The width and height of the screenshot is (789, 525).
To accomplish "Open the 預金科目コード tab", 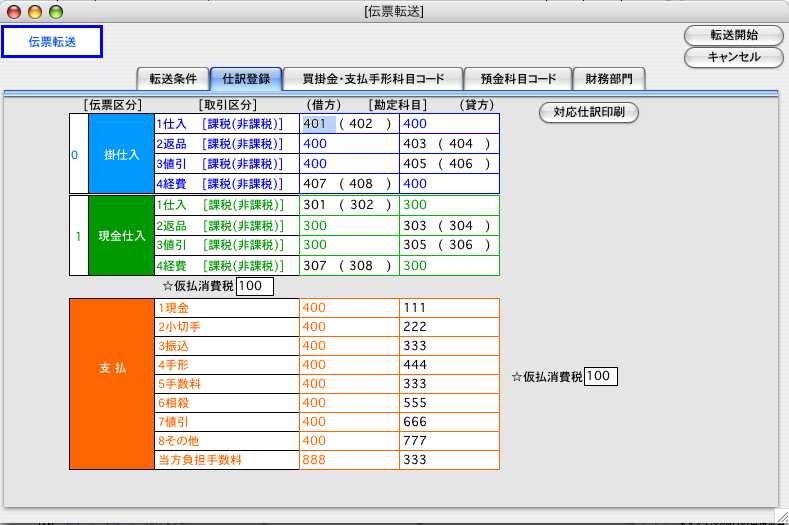I will 519,79.
